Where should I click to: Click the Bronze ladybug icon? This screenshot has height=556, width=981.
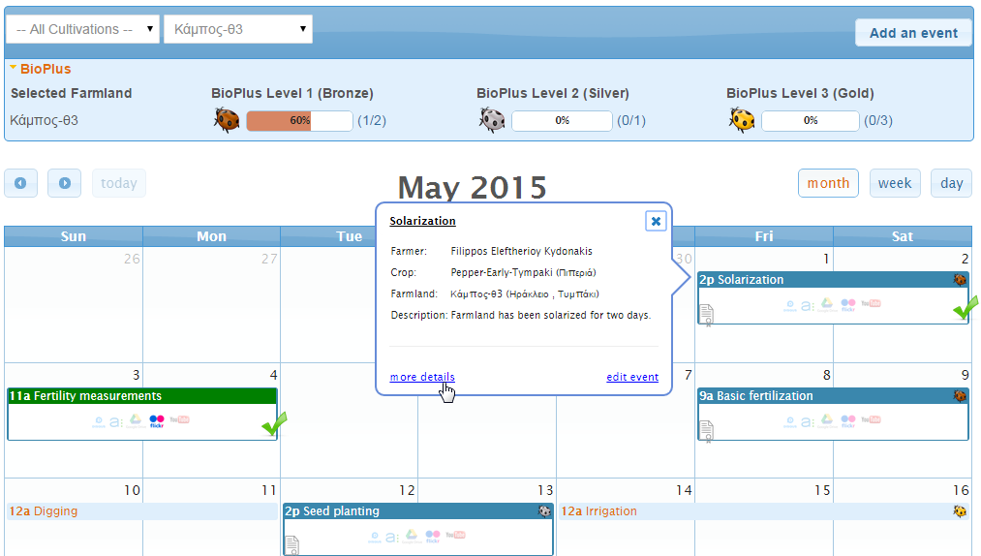[226, 119]
